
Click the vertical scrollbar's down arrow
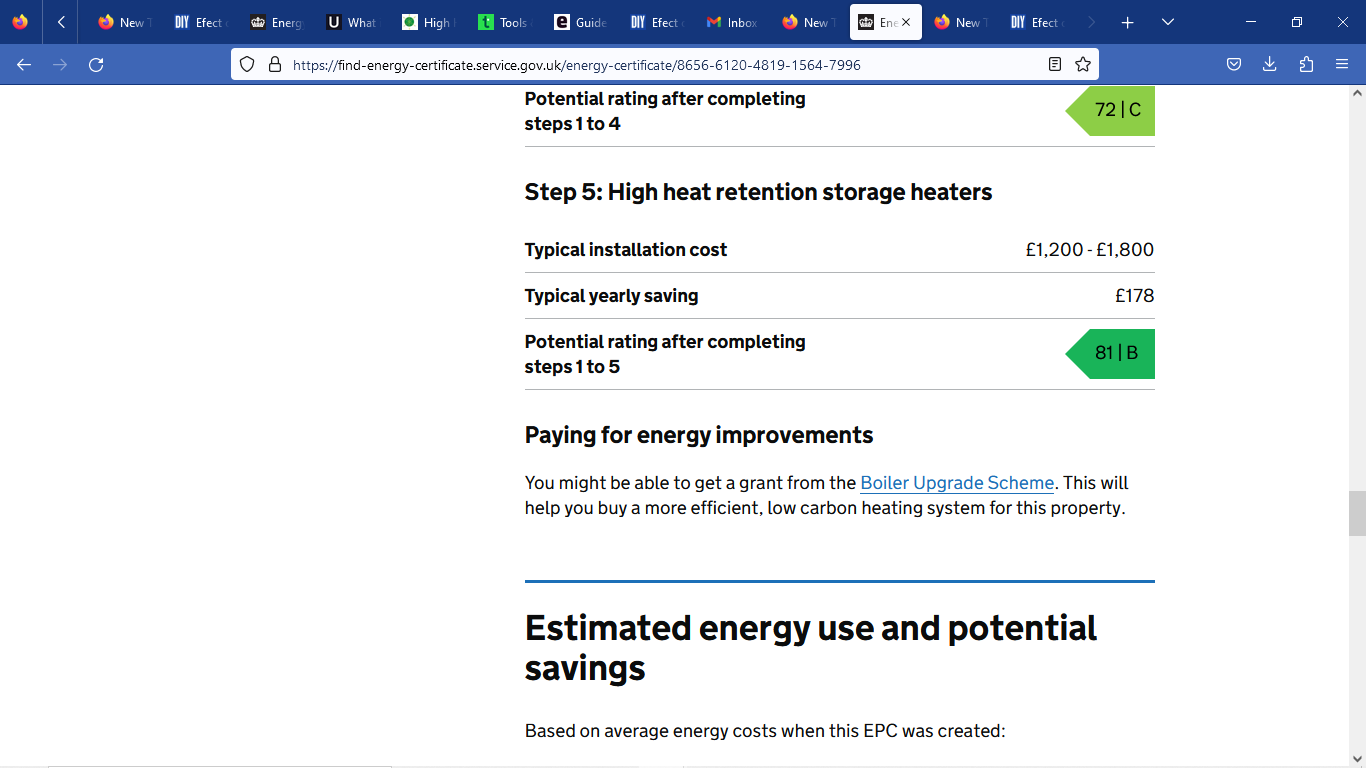1357,758
